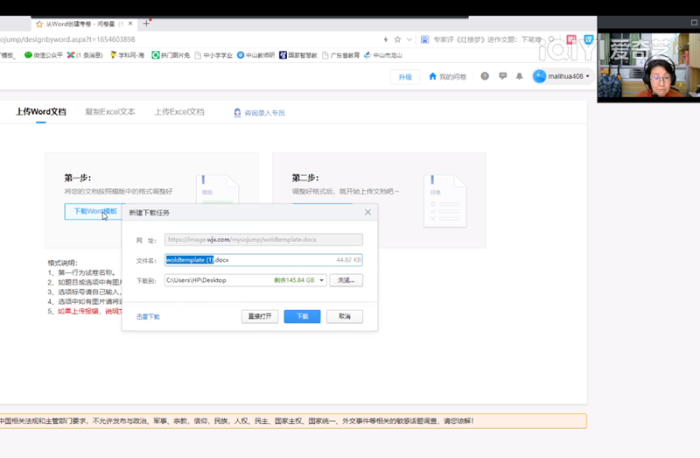Click the mailhua408 profile avatar
Screen dimensions: 700x458
(540, 76)
